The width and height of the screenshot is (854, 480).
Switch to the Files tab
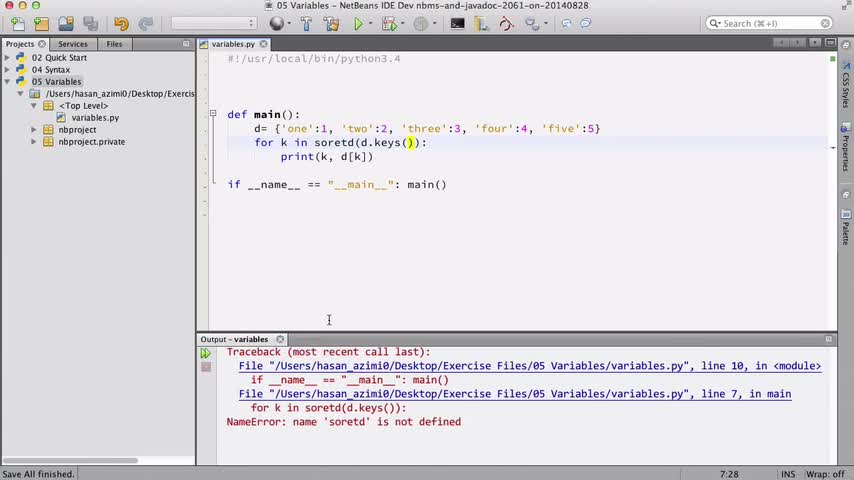click(x=114, y=44)
